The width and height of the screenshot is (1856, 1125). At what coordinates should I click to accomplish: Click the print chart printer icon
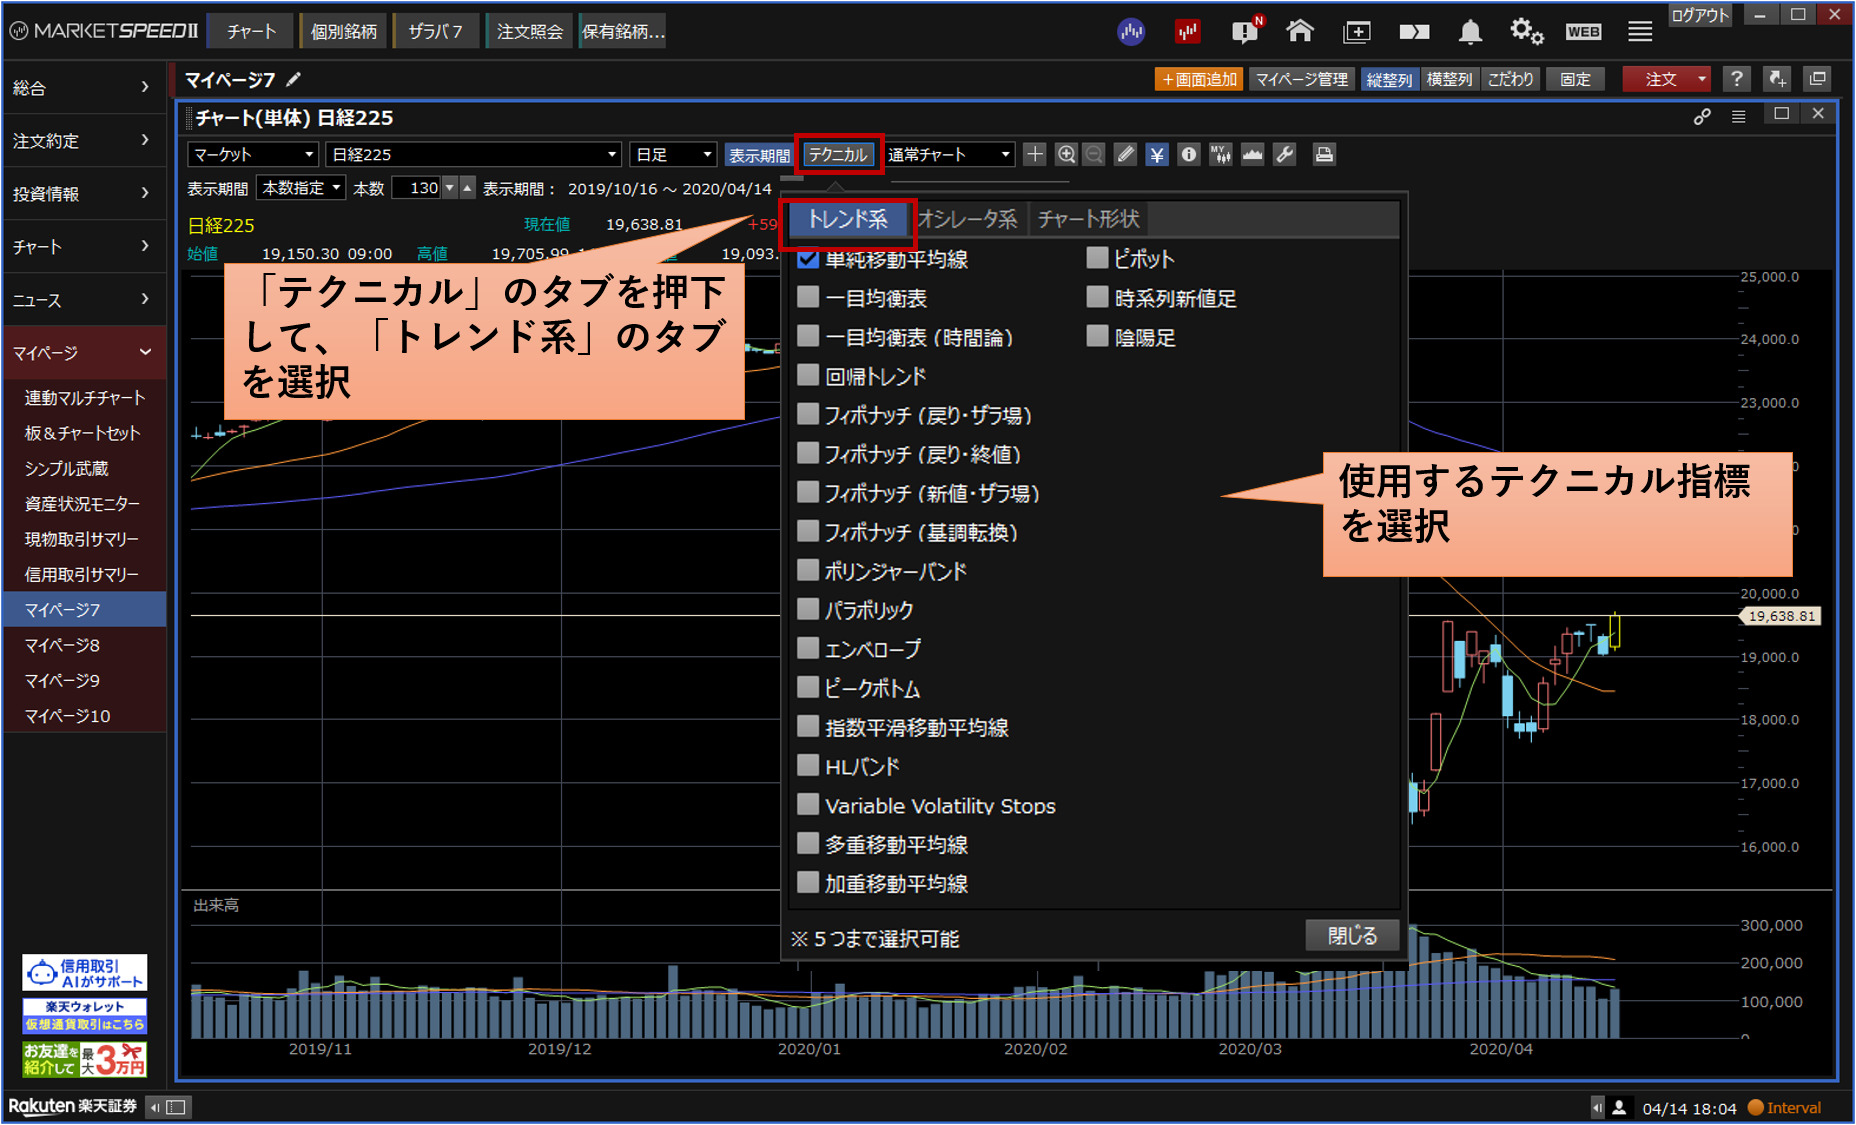[x=1324, y=155]
